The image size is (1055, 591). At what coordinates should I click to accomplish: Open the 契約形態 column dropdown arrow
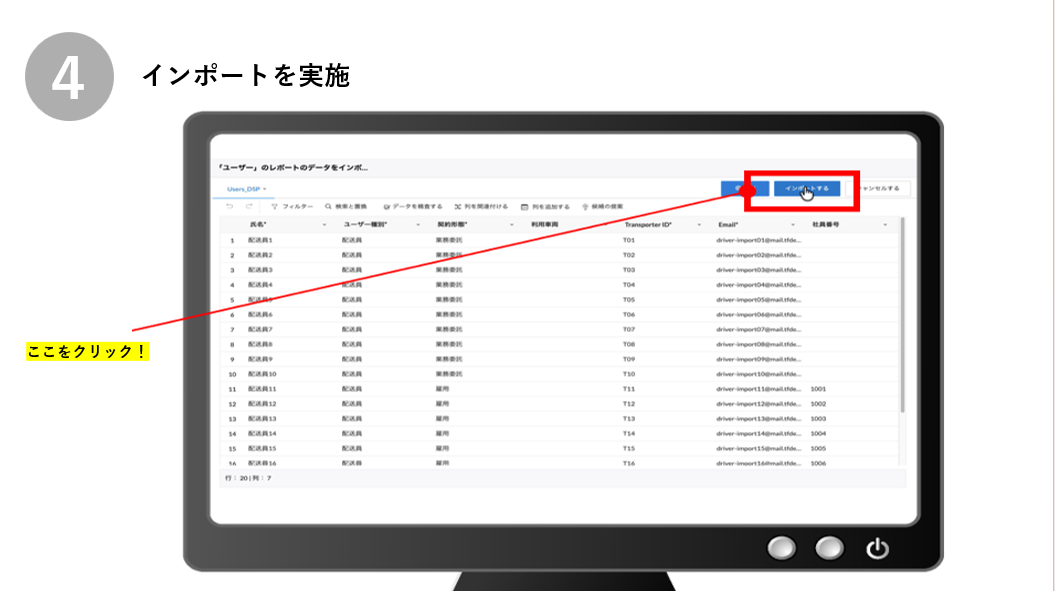pos(511,226)
